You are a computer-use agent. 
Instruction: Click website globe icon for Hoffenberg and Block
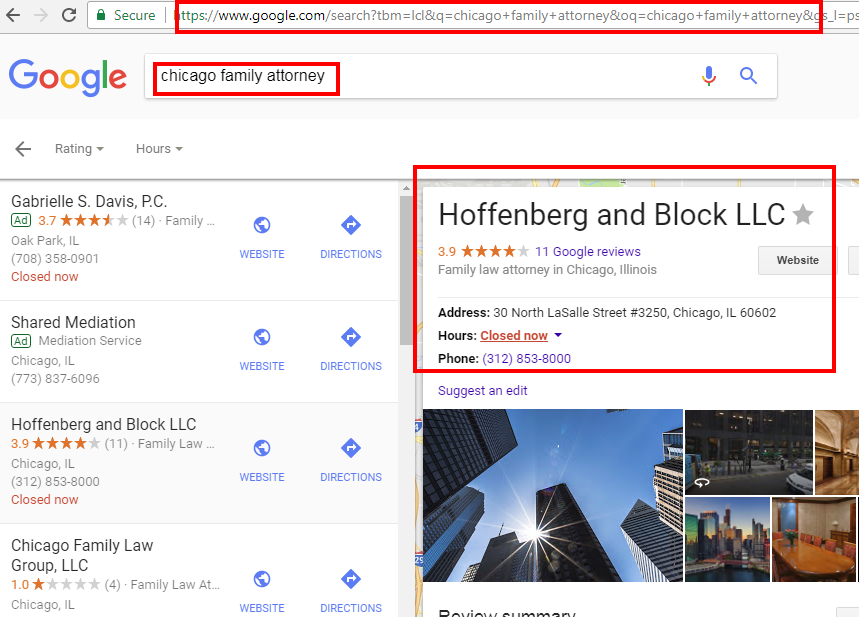pyautogui.click(x=262, y=448)
